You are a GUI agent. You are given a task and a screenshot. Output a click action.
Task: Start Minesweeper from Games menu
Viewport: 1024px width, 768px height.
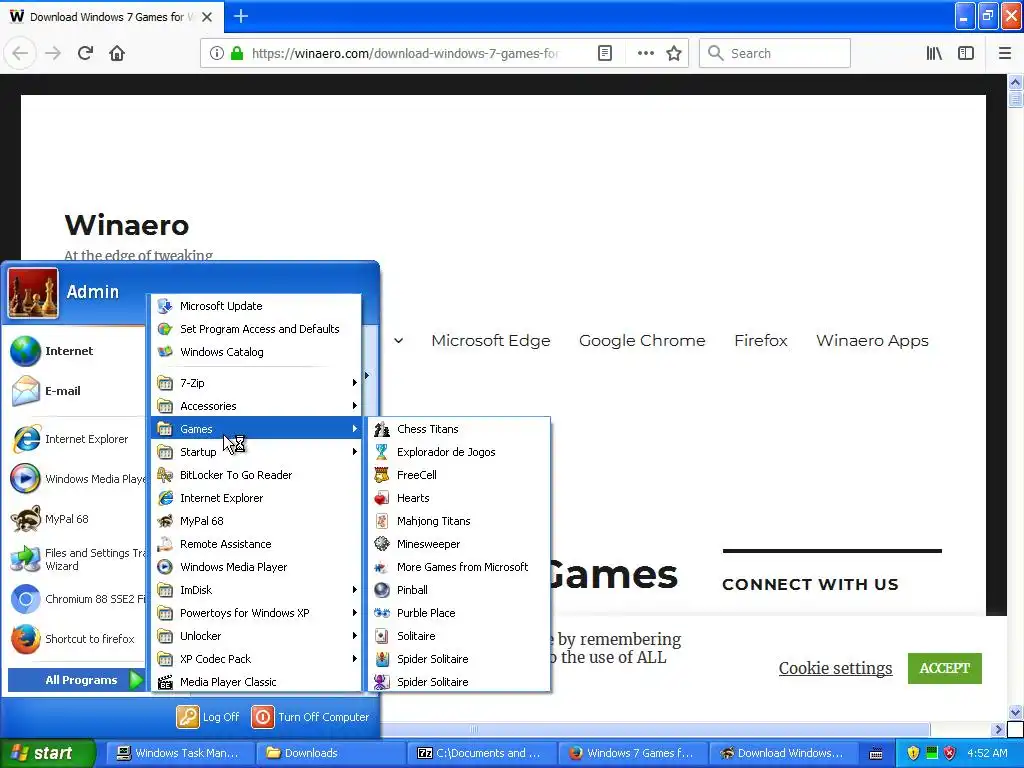459,544
